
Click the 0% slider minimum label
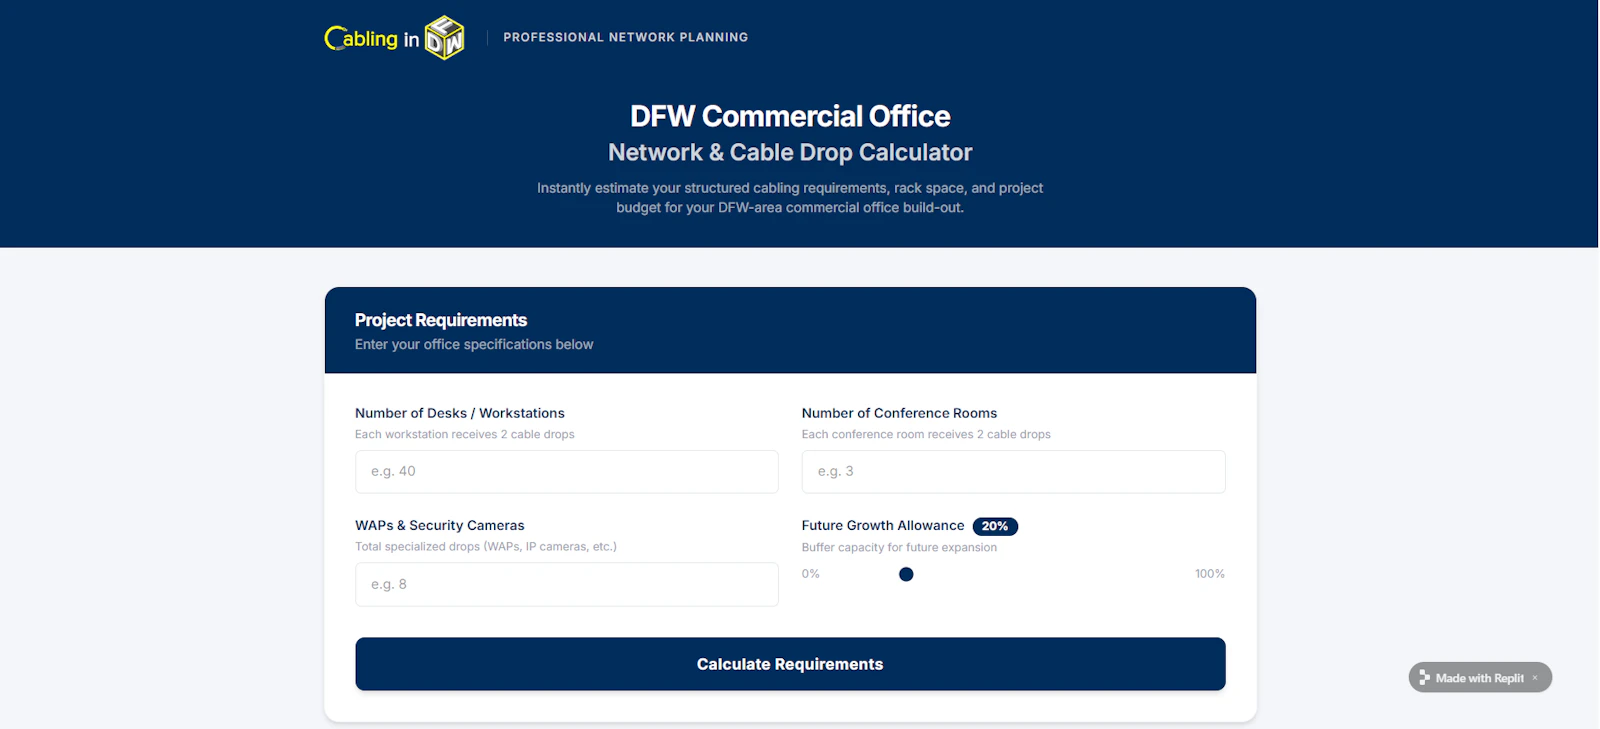[x=811, y=574]
